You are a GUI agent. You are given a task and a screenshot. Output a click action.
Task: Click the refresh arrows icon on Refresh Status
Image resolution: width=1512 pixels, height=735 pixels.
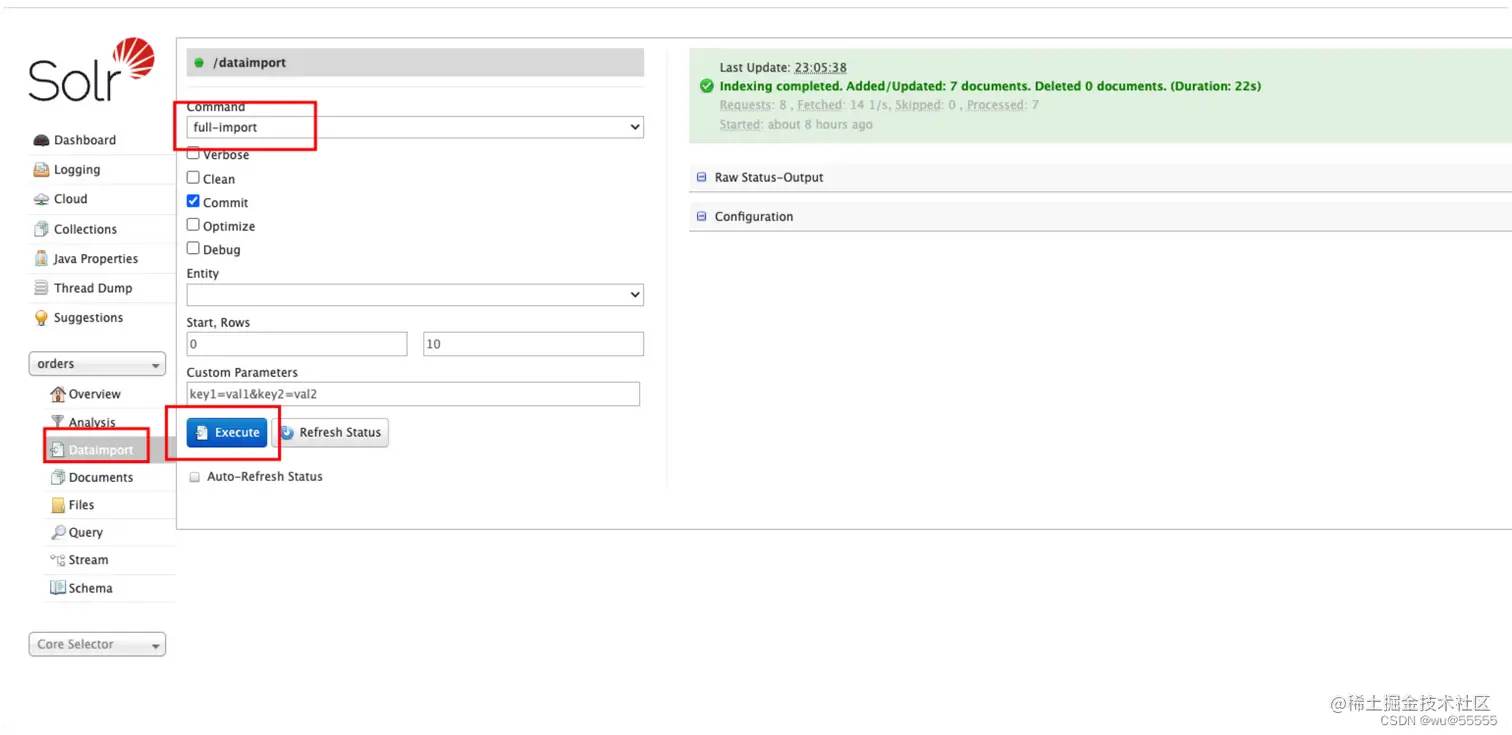coord(287,432)
